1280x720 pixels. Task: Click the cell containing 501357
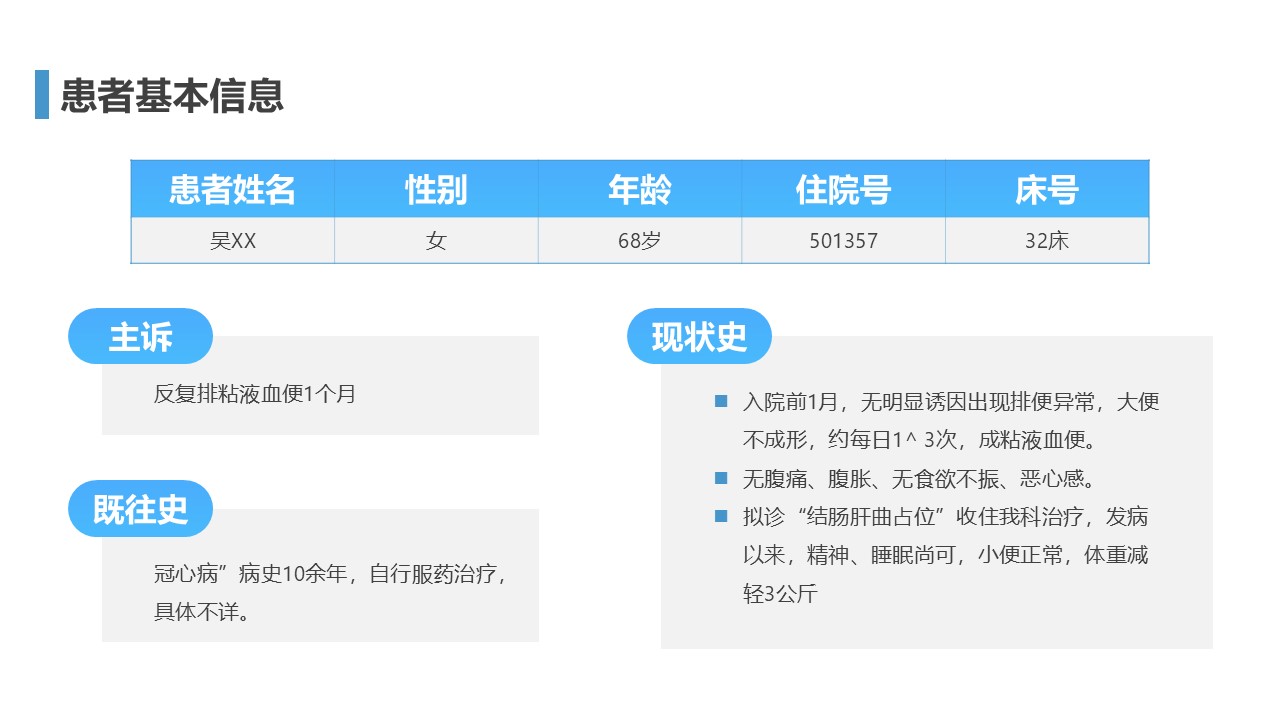point(843,241)
